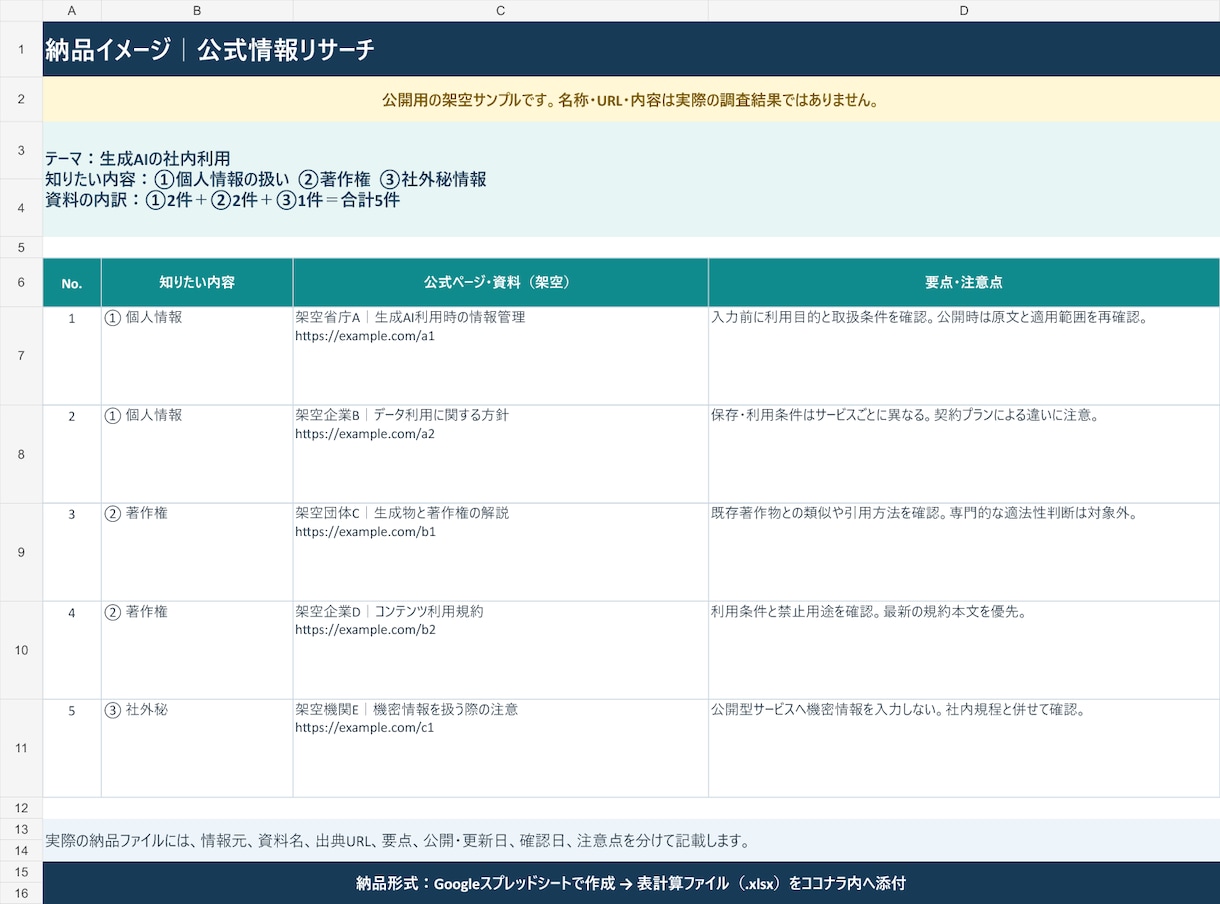Select column B header
1220x904 pixels.
point(197,10)
